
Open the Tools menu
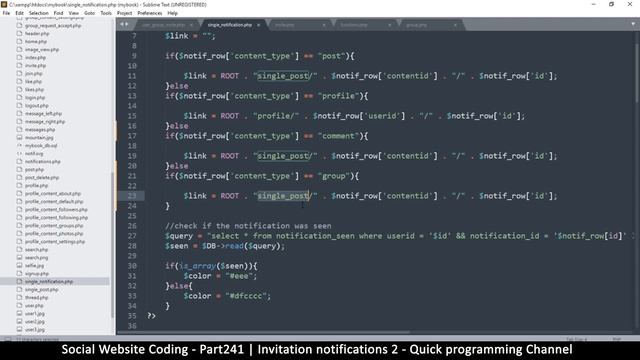(106, 13)
